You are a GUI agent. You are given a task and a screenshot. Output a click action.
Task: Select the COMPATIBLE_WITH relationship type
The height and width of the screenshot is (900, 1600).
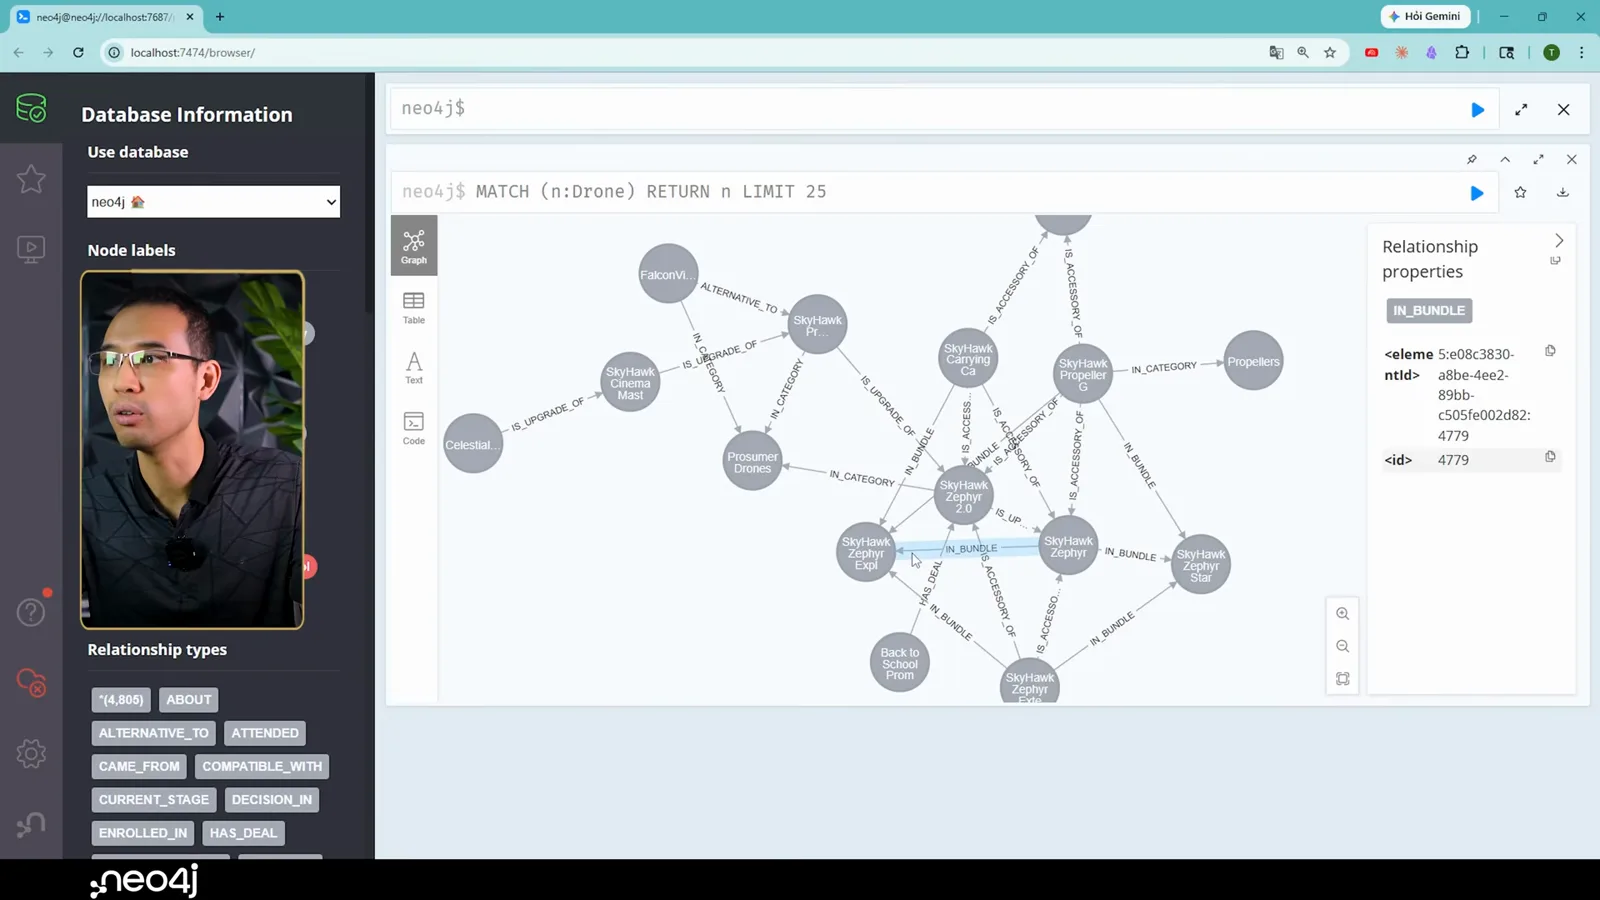[262, 766]
